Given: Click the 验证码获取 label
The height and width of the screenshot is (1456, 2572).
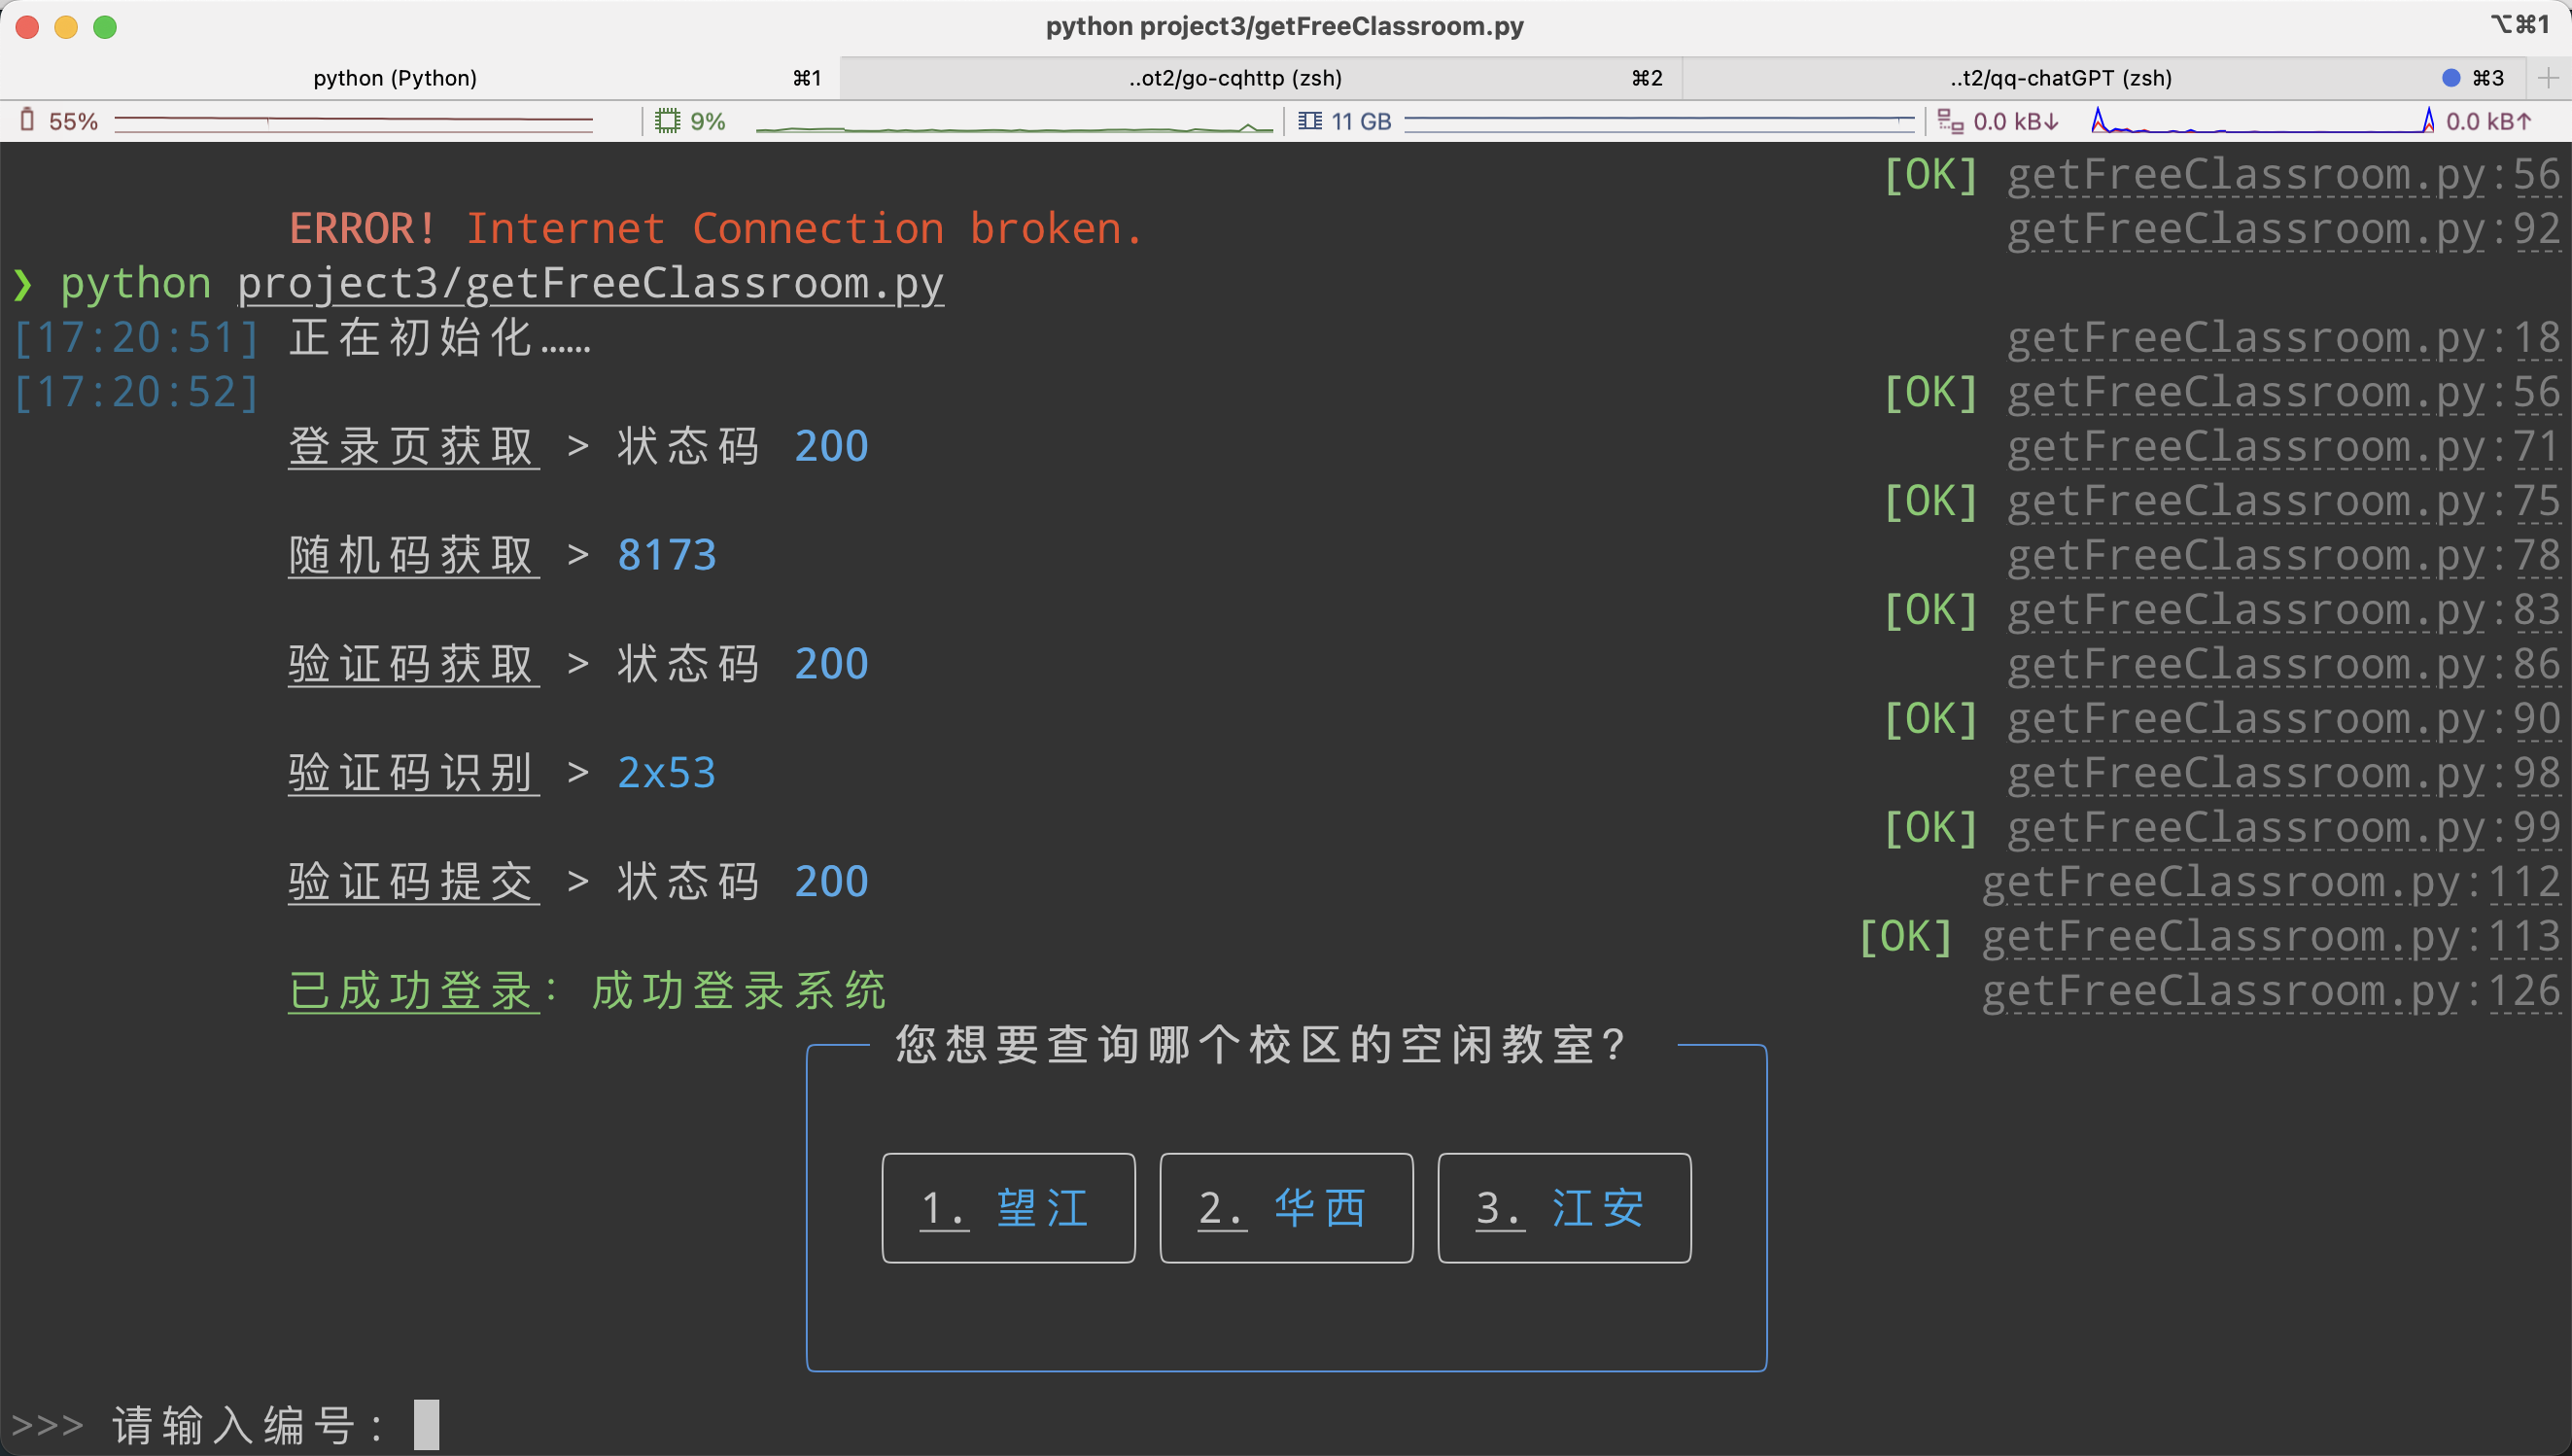Looking at the screenshot, I should tap(414, 665).
